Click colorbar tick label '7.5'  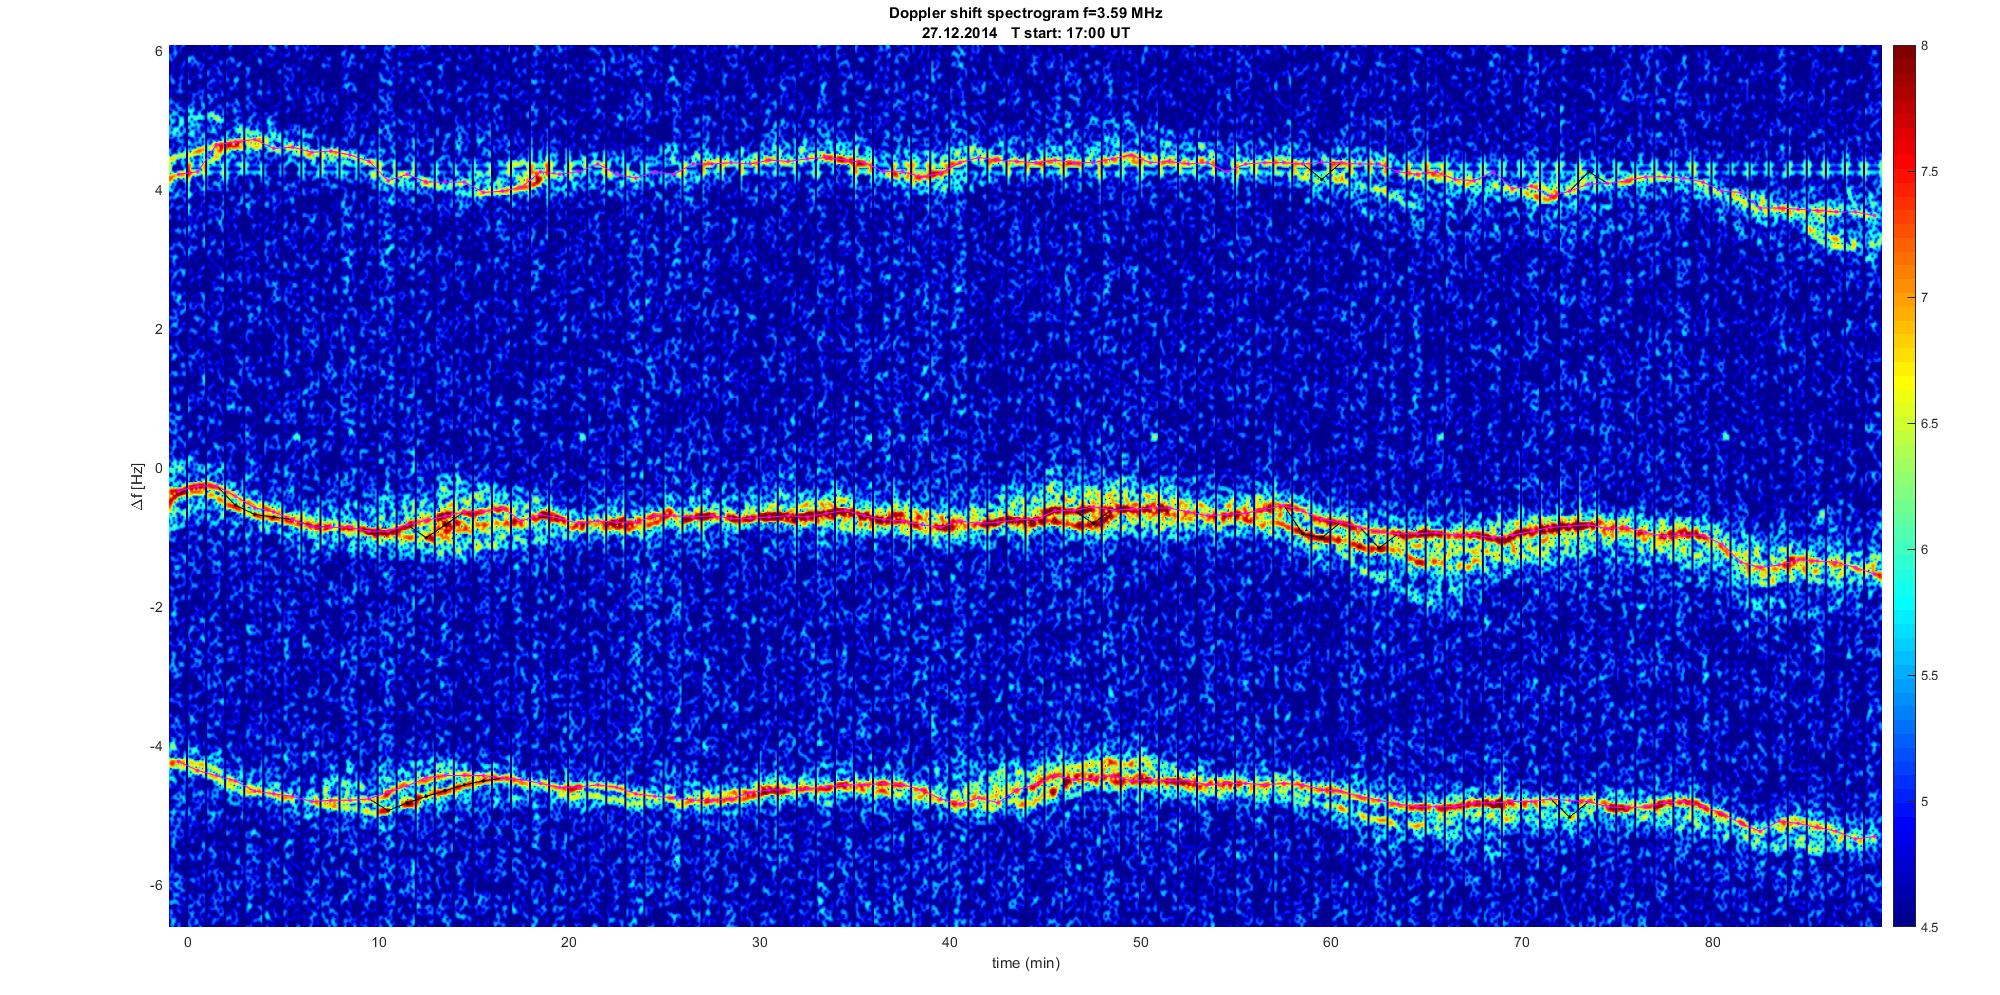click(x=1929, y=172)
